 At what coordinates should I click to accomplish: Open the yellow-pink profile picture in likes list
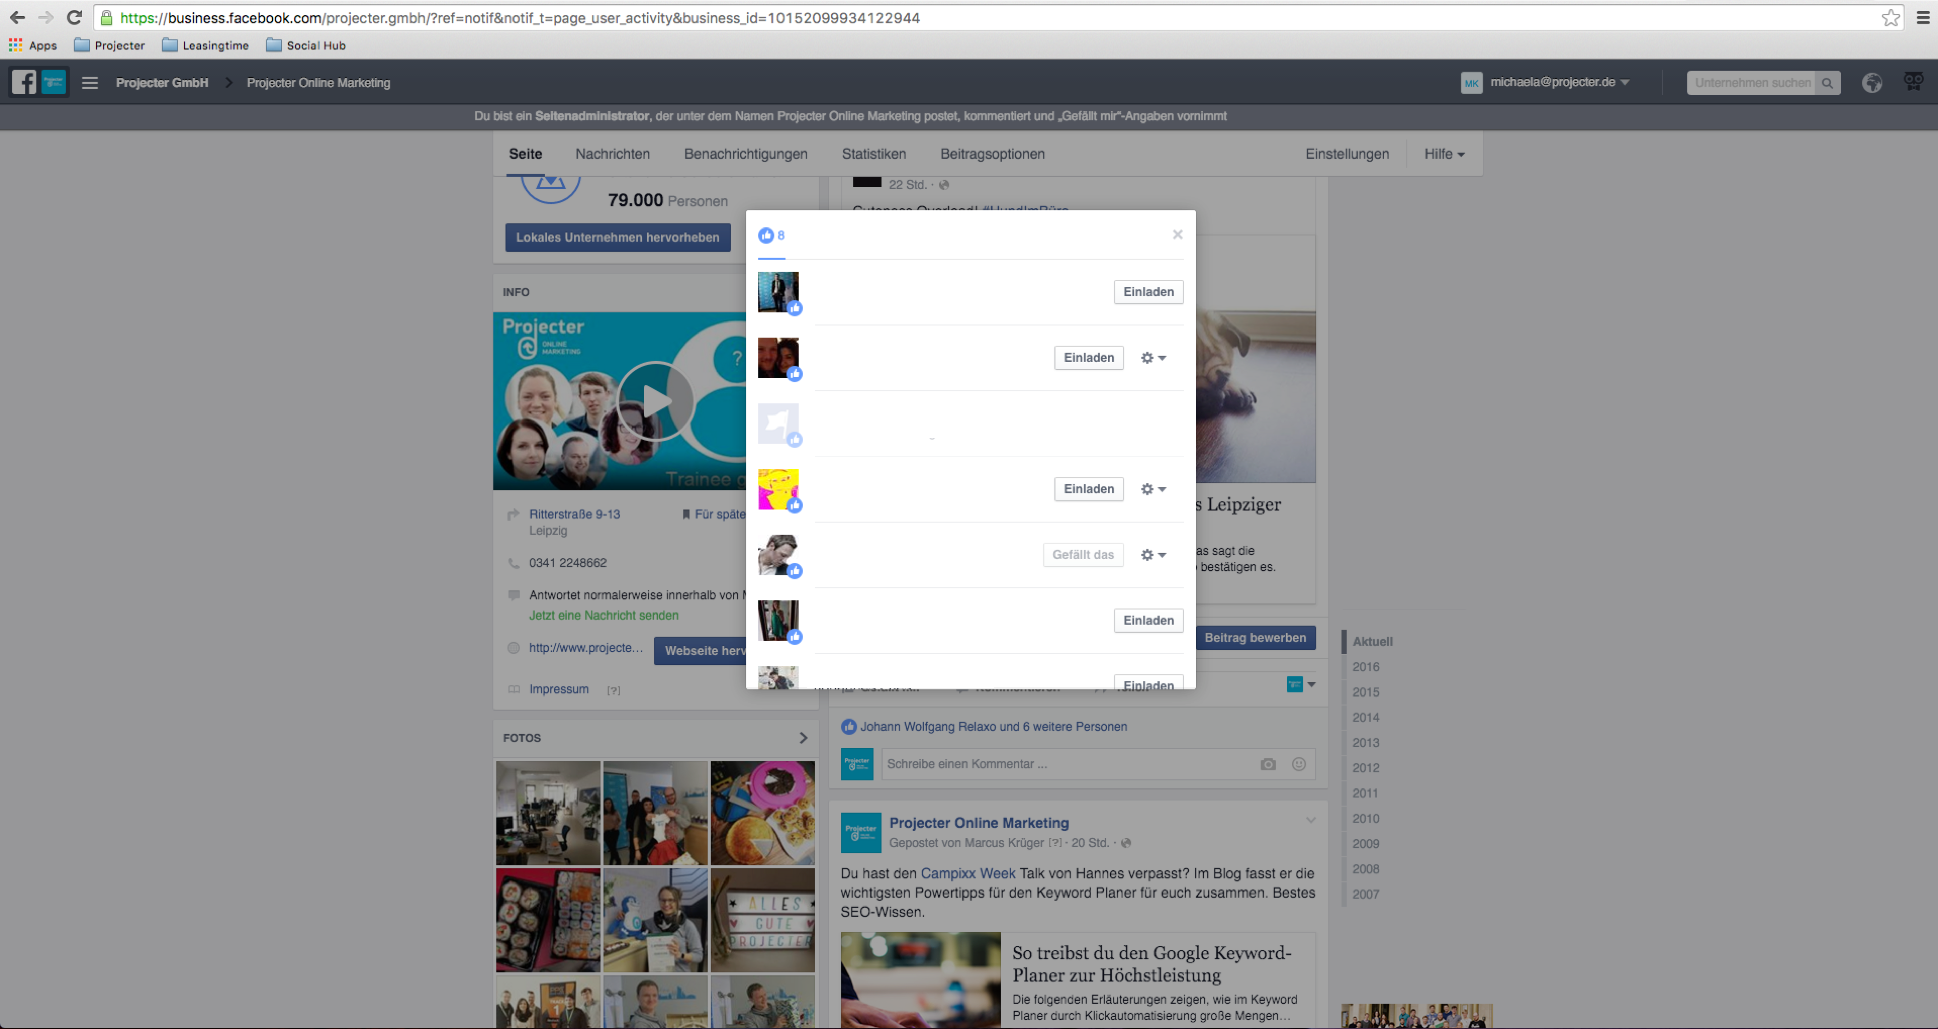click(778, 489)
